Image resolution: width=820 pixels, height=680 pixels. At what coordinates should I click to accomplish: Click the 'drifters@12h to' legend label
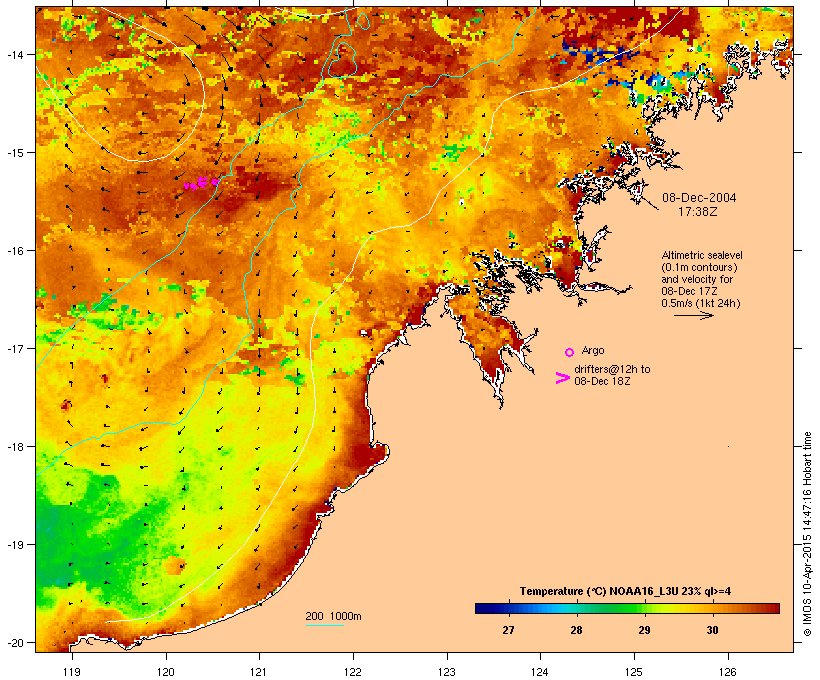[x=612, y=369]
